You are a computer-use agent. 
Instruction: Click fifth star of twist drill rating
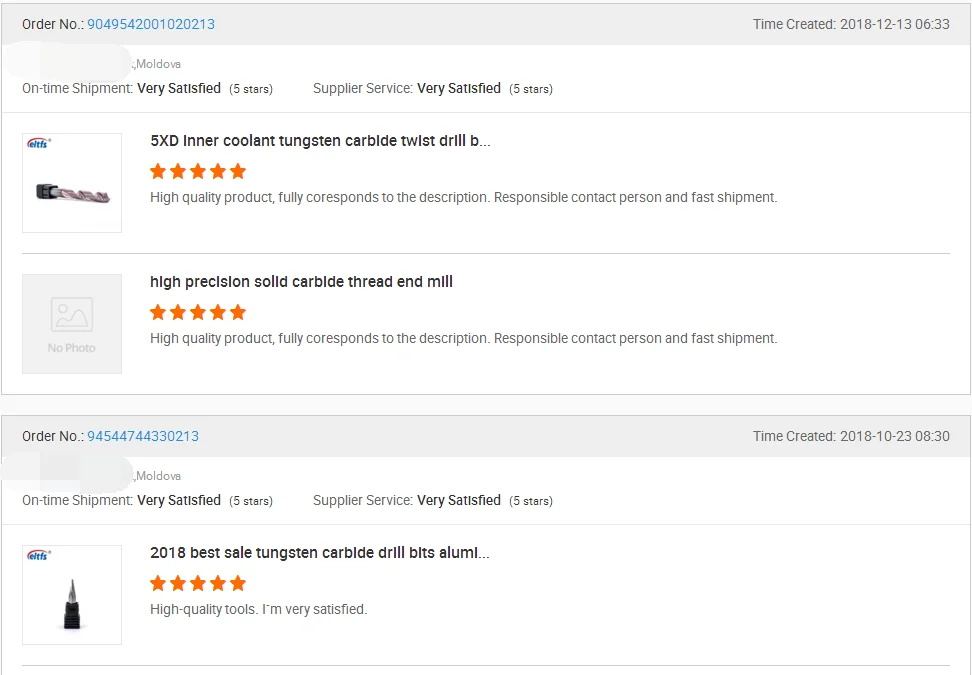238,171
